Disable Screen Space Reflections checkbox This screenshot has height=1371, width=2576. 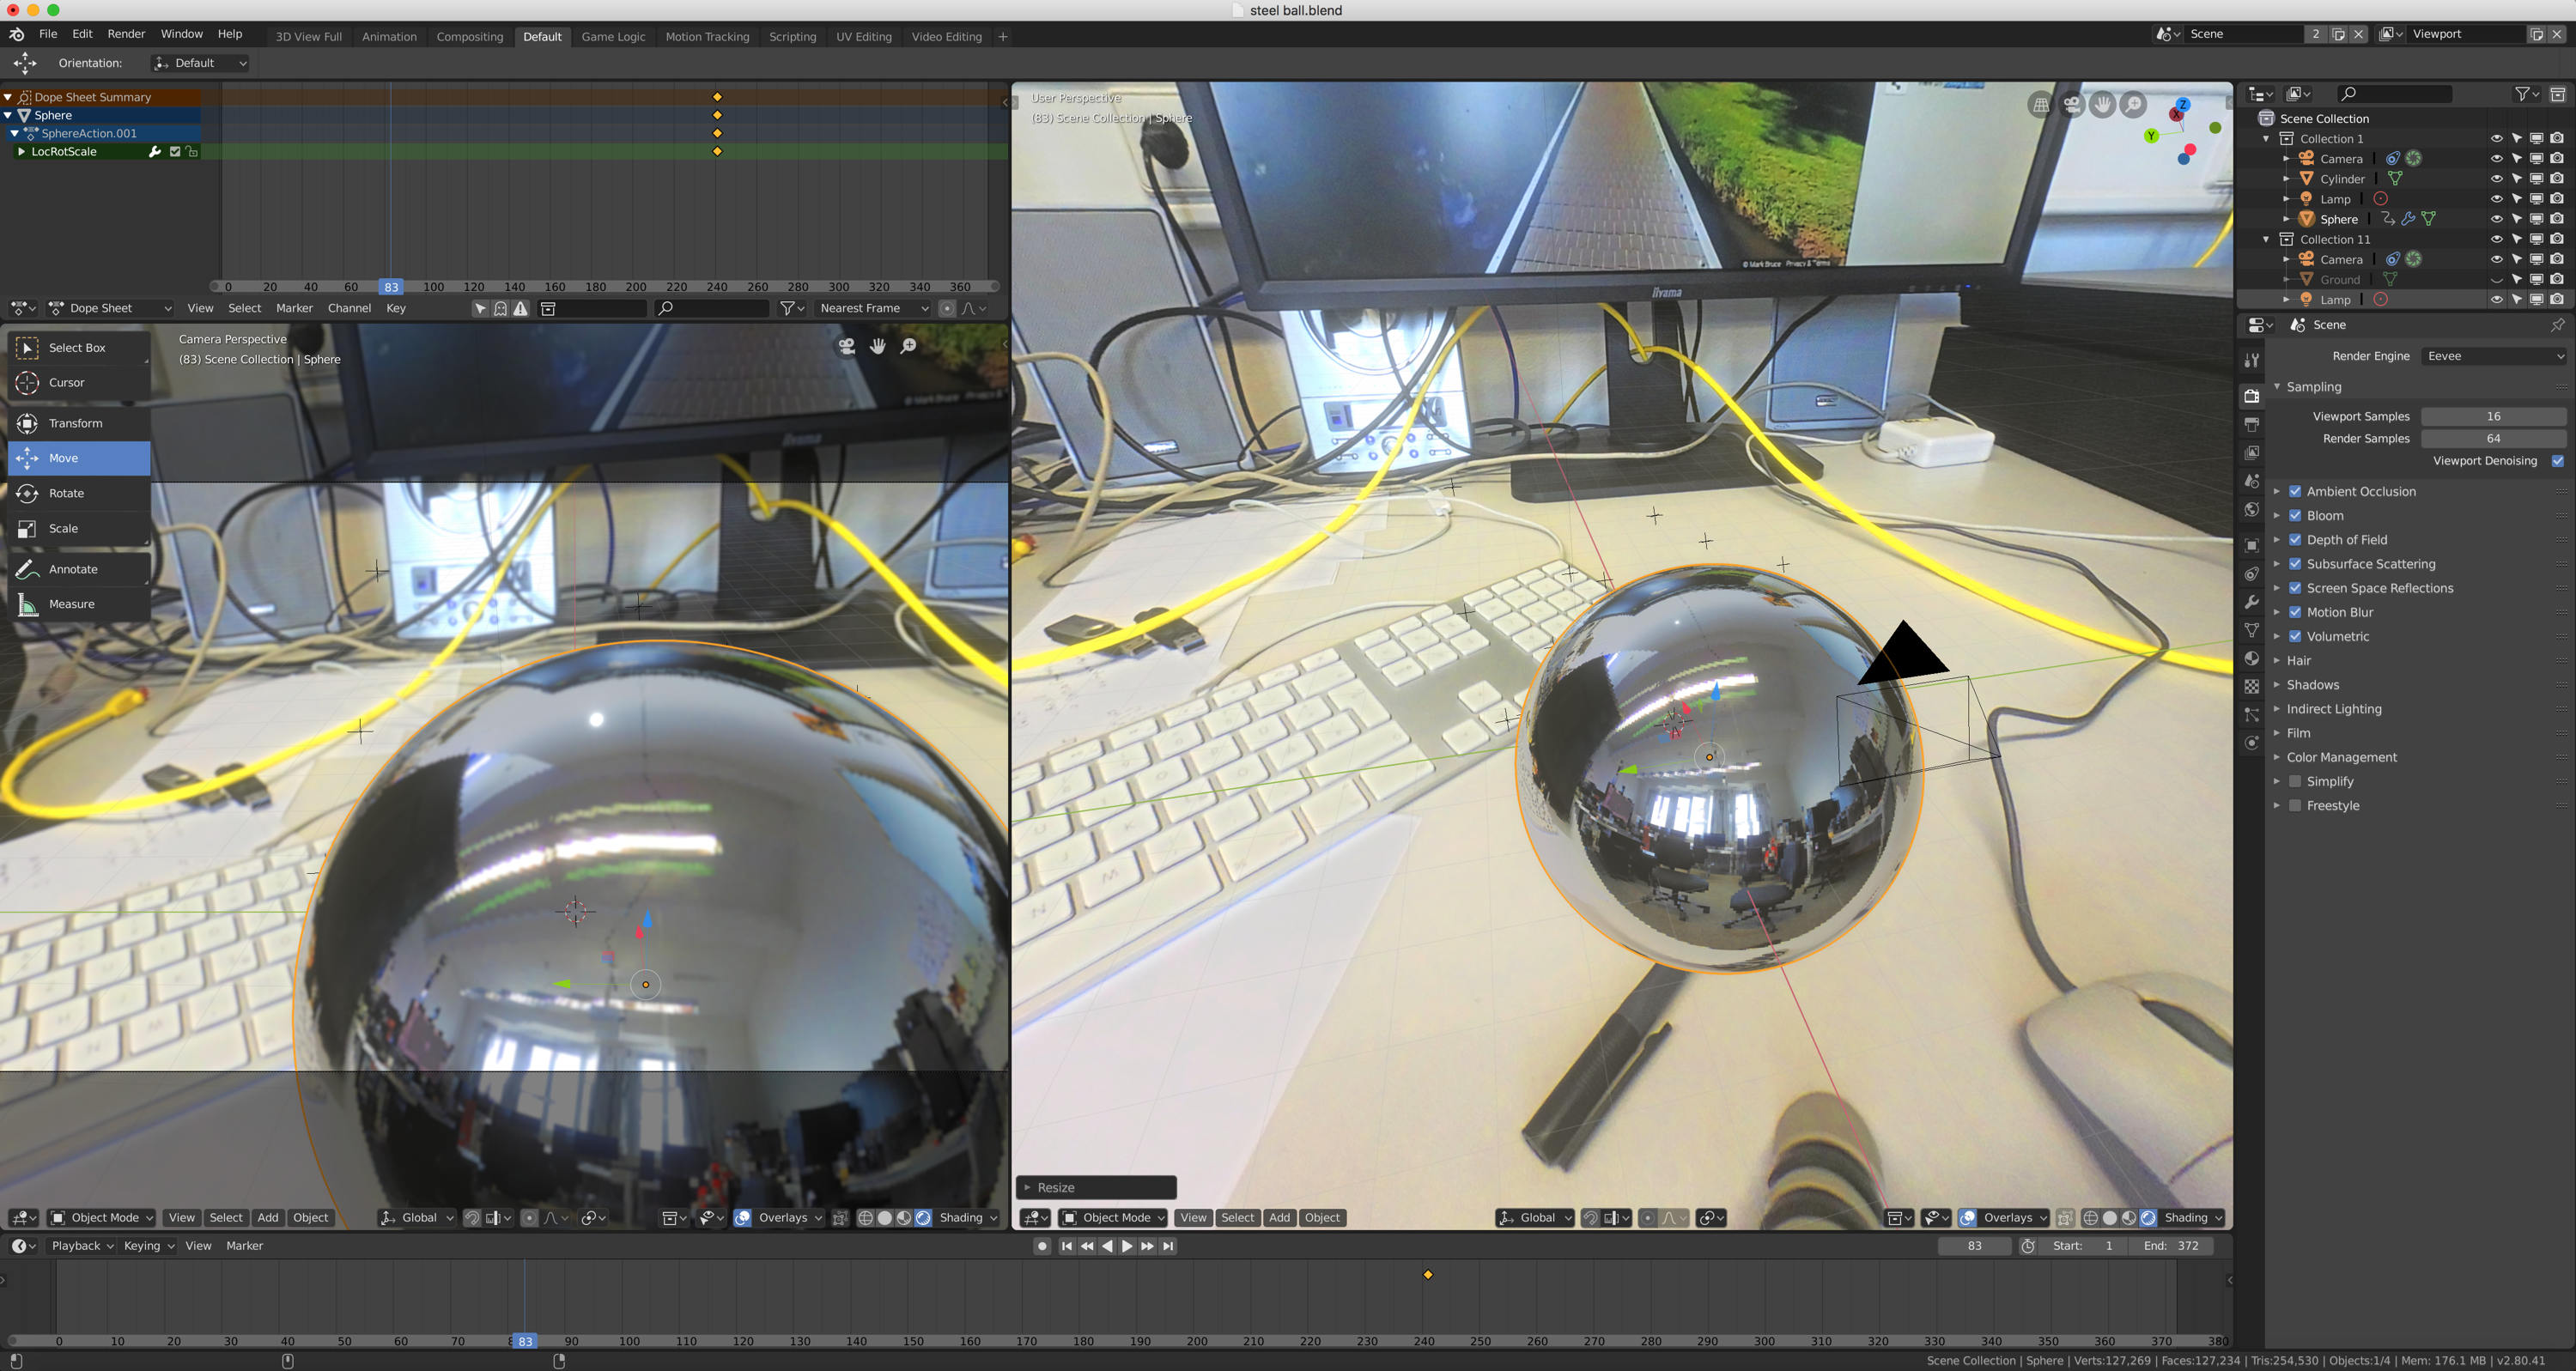point(2296,588)
